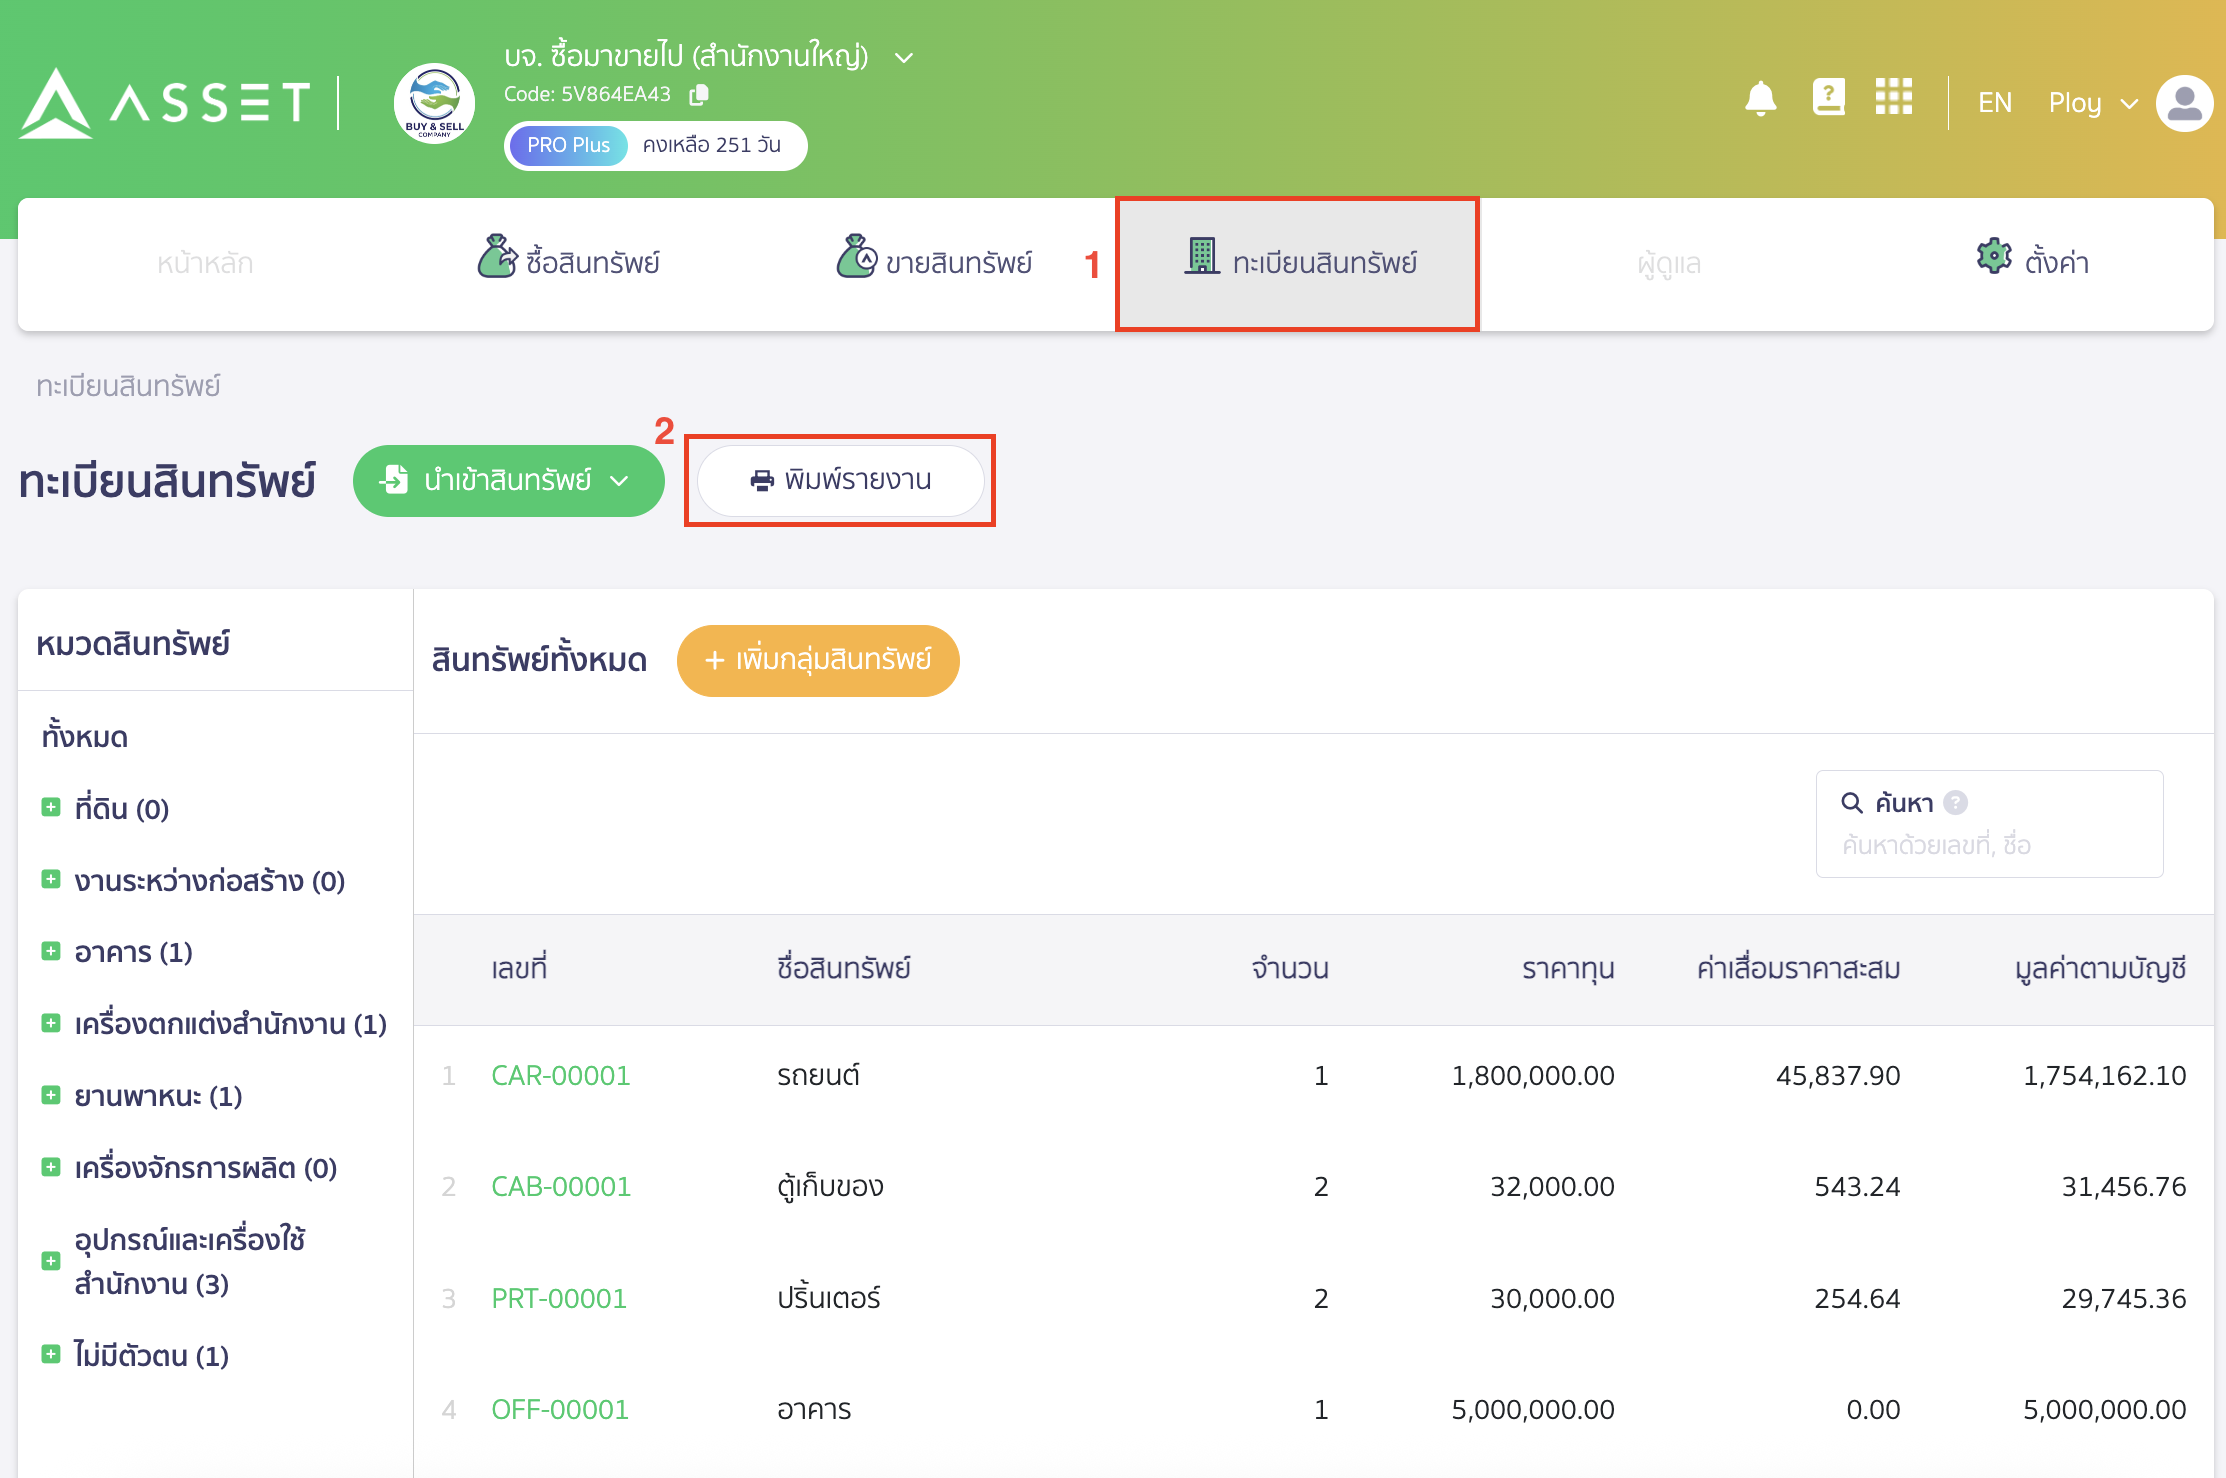2226x1478 pixels.
Task: Expand the ยานพาหนะ (1) category plus icon
Action: pyautogui.click(x=51, y=1095)
